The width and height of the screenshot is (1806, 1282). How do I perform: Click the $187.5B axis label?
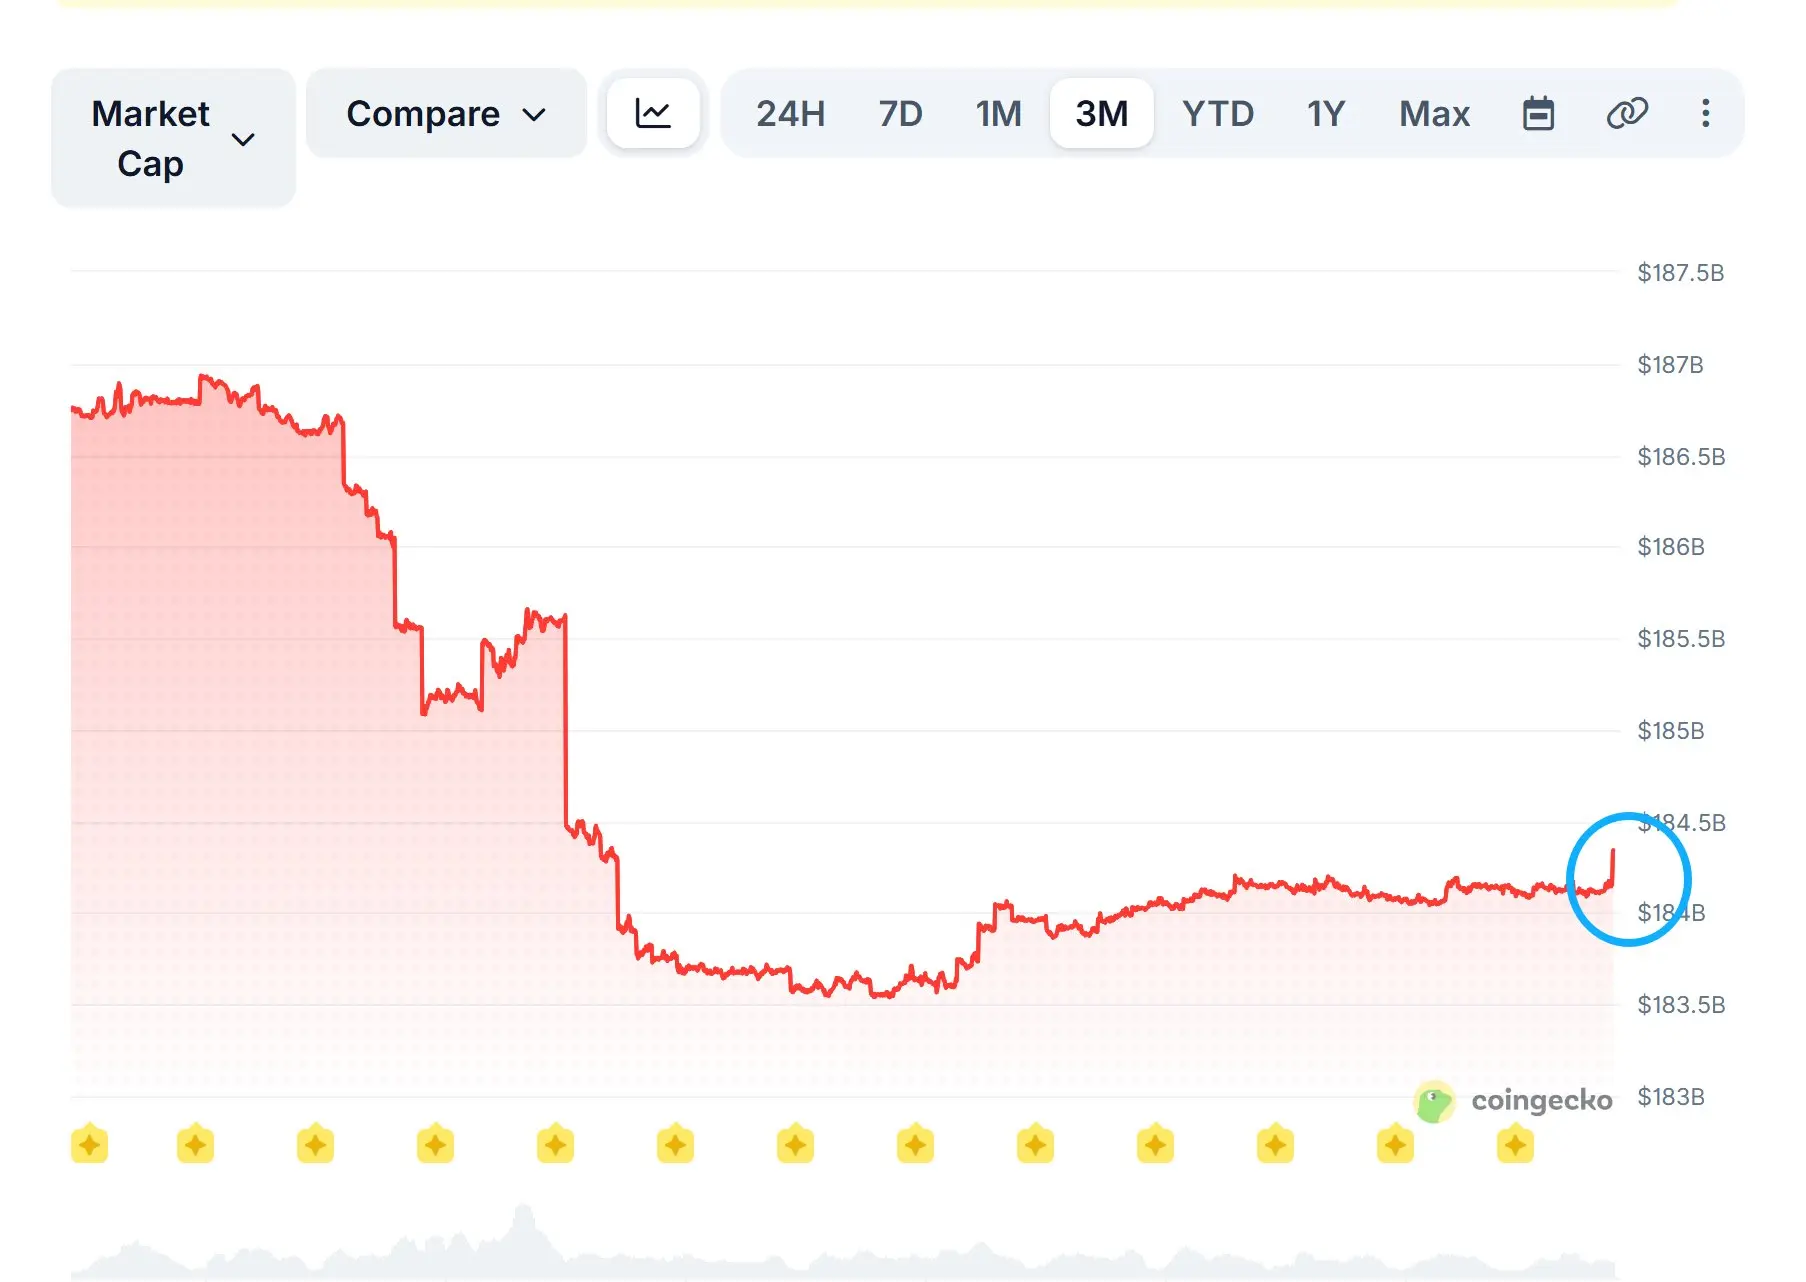coord(1680,273)
